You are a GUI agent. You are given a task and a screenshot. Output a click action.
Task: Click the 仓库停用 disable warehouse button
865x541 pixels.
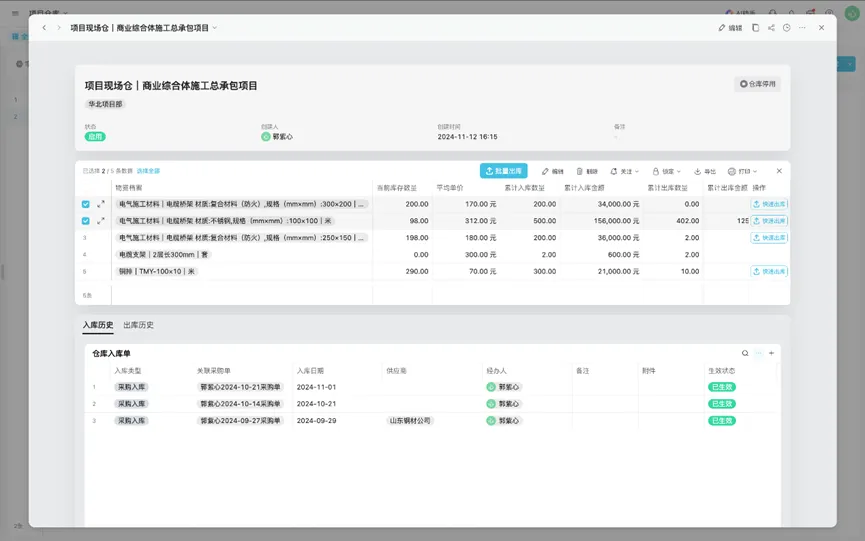tap(757, 84)
